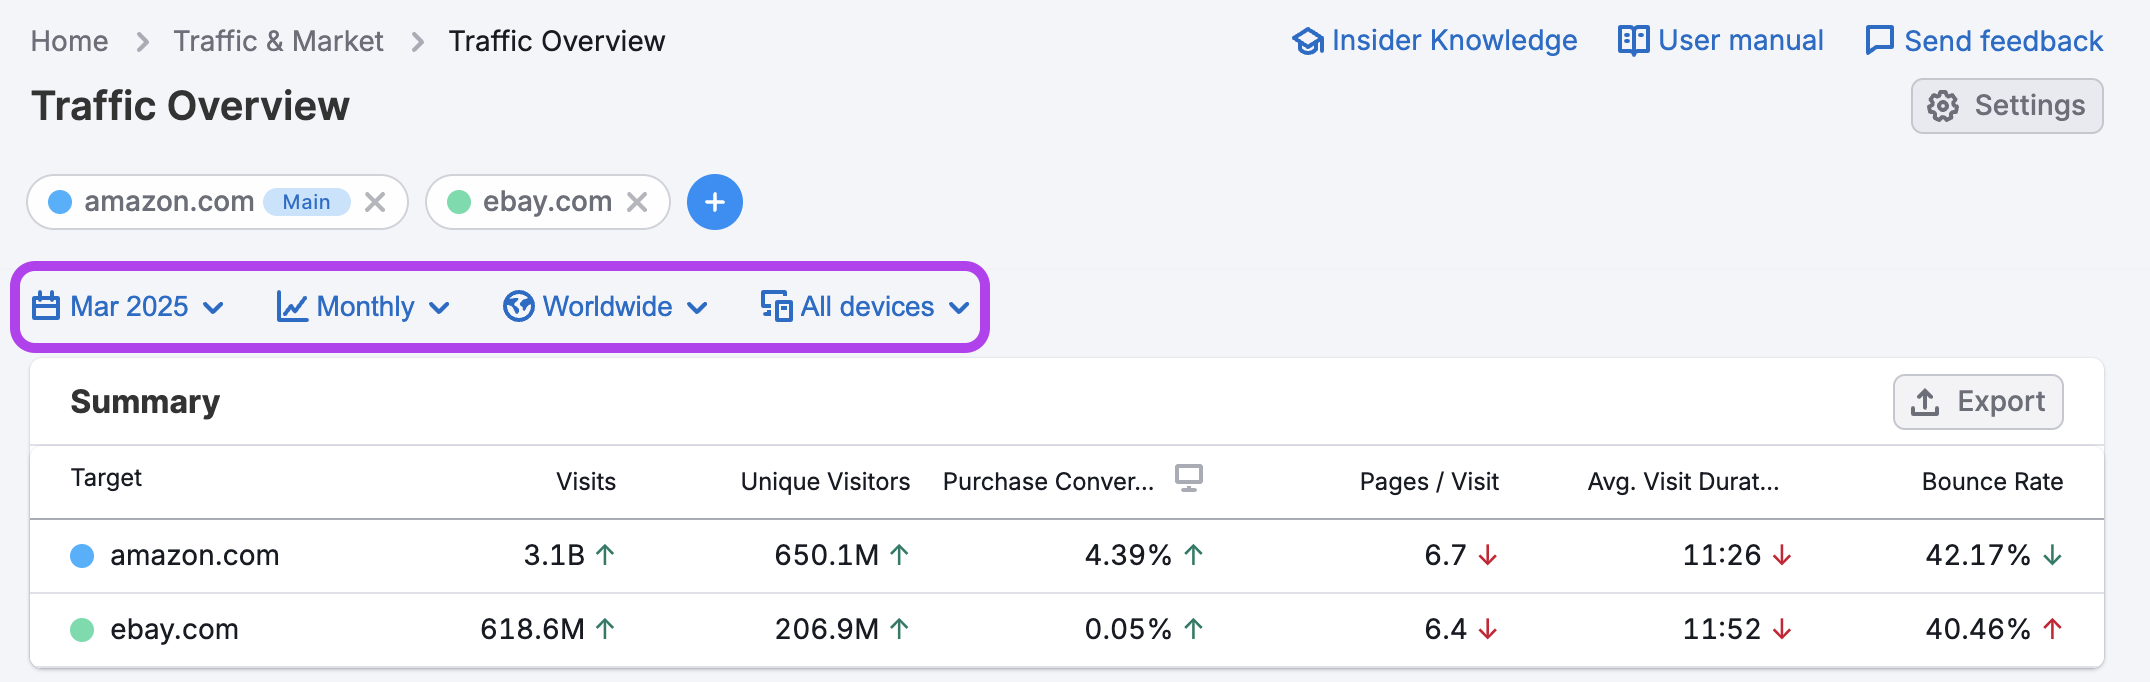2150x682 pixels.
Task: Click the User manual book icon
Action: (1633, 41)
